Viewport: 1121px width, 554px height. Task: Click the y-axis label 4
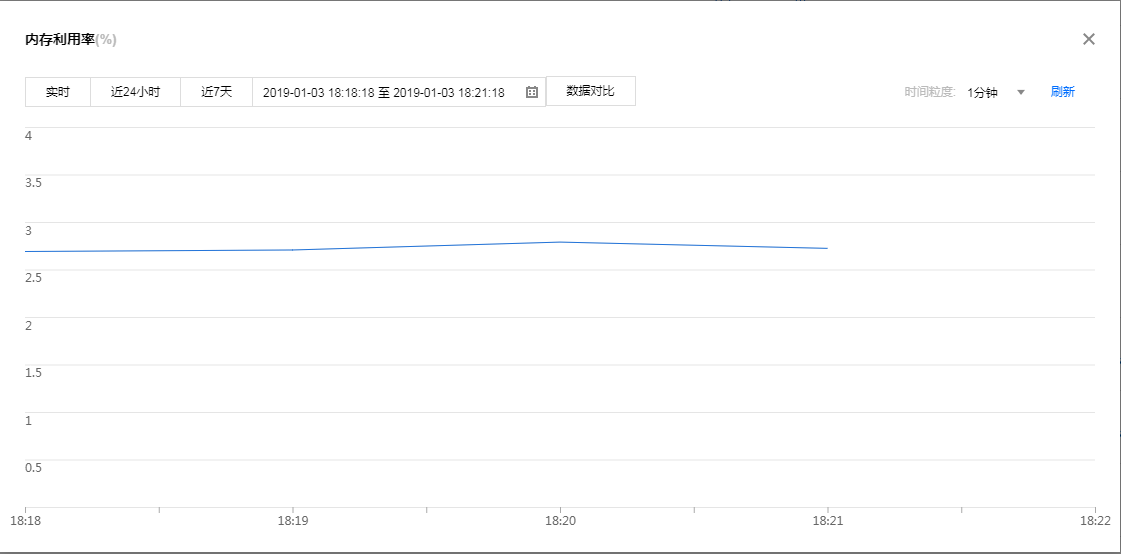[29, 135]
